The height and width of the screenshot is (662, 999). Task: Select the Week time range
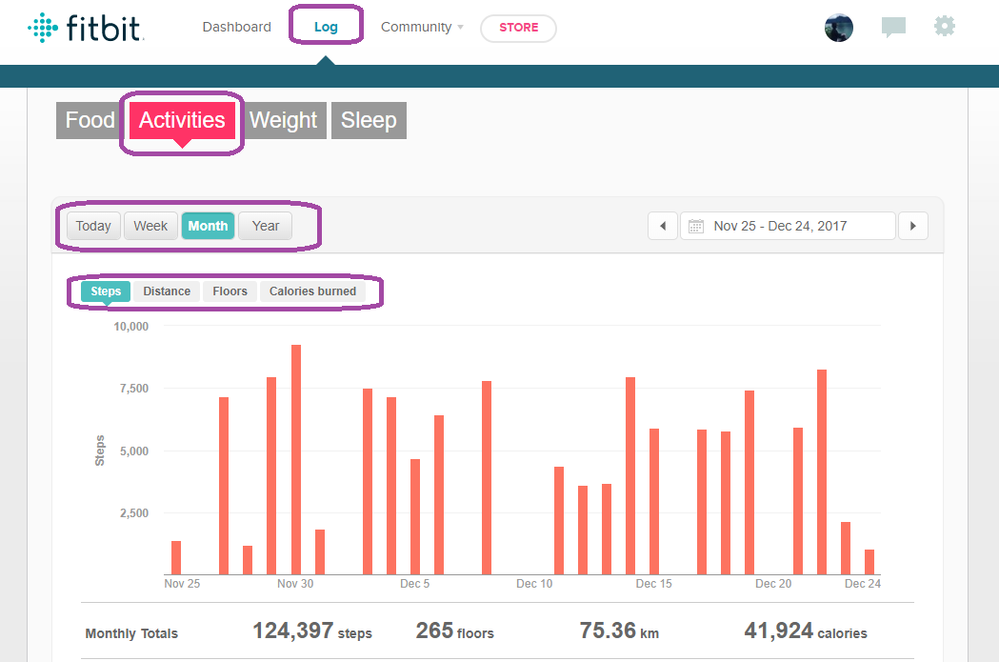150,226
